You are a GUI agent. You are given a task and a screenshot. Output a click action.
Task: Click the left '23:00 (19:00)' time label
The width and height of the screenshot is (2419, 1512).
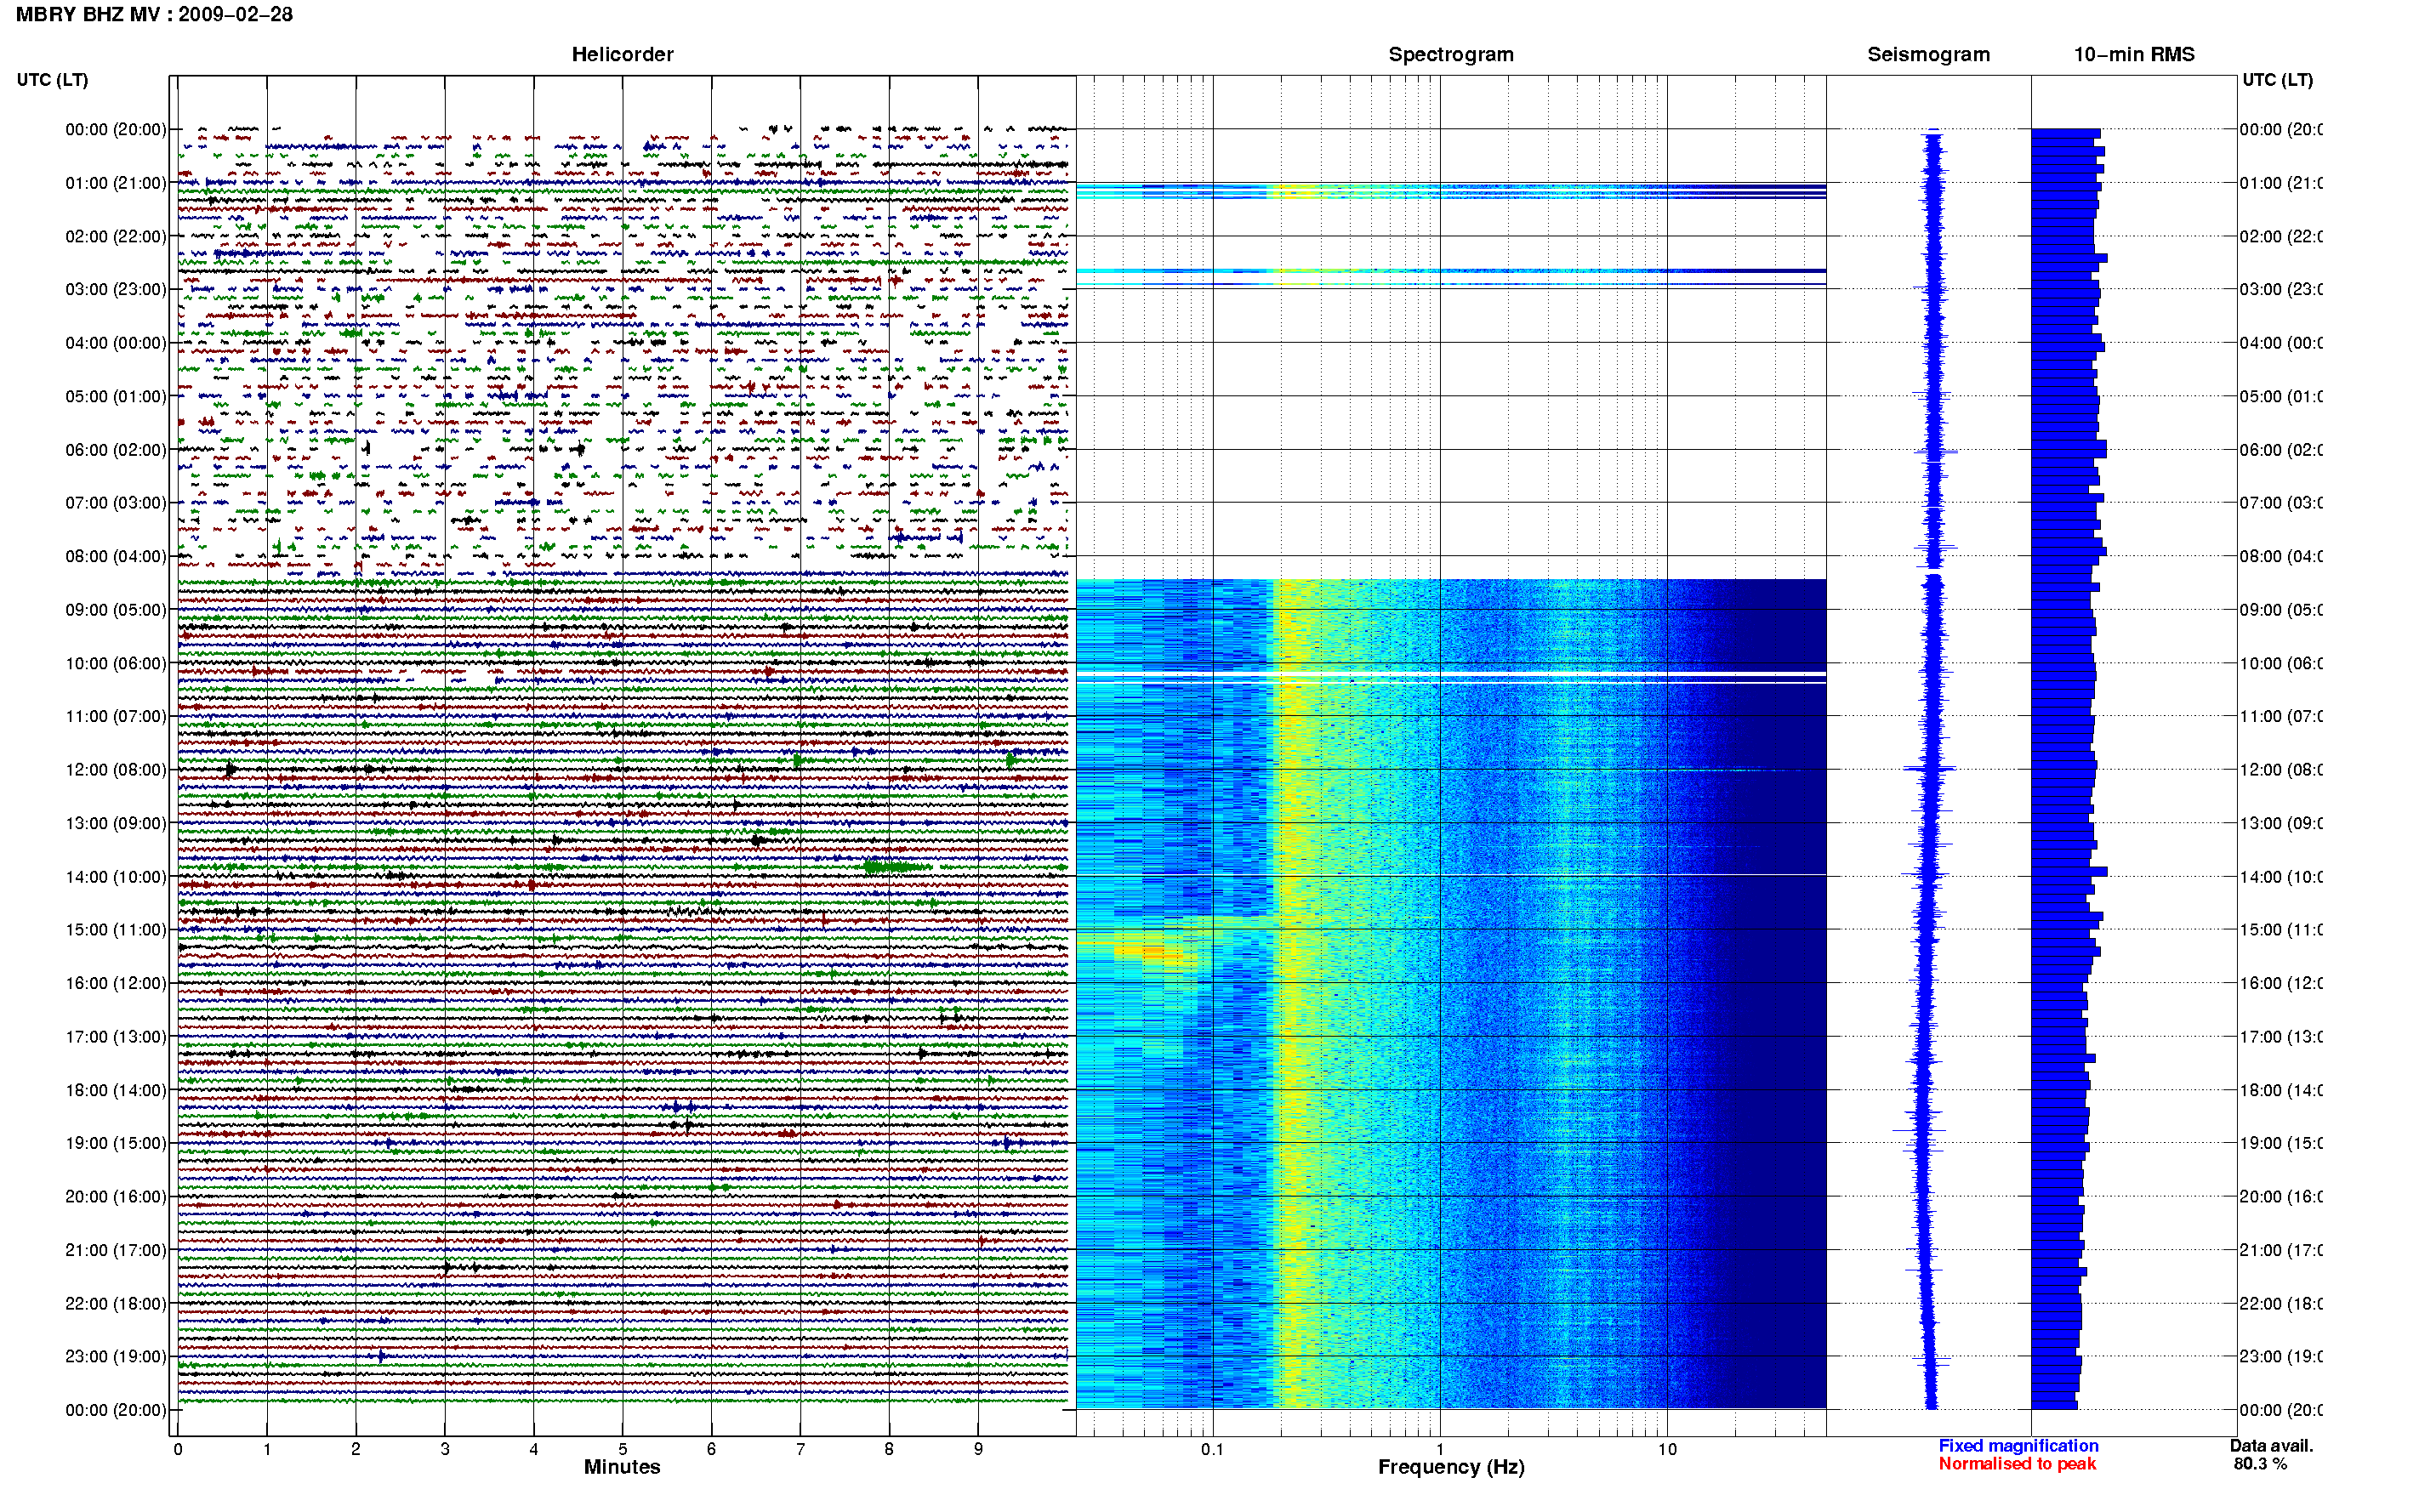point(115,1356)
